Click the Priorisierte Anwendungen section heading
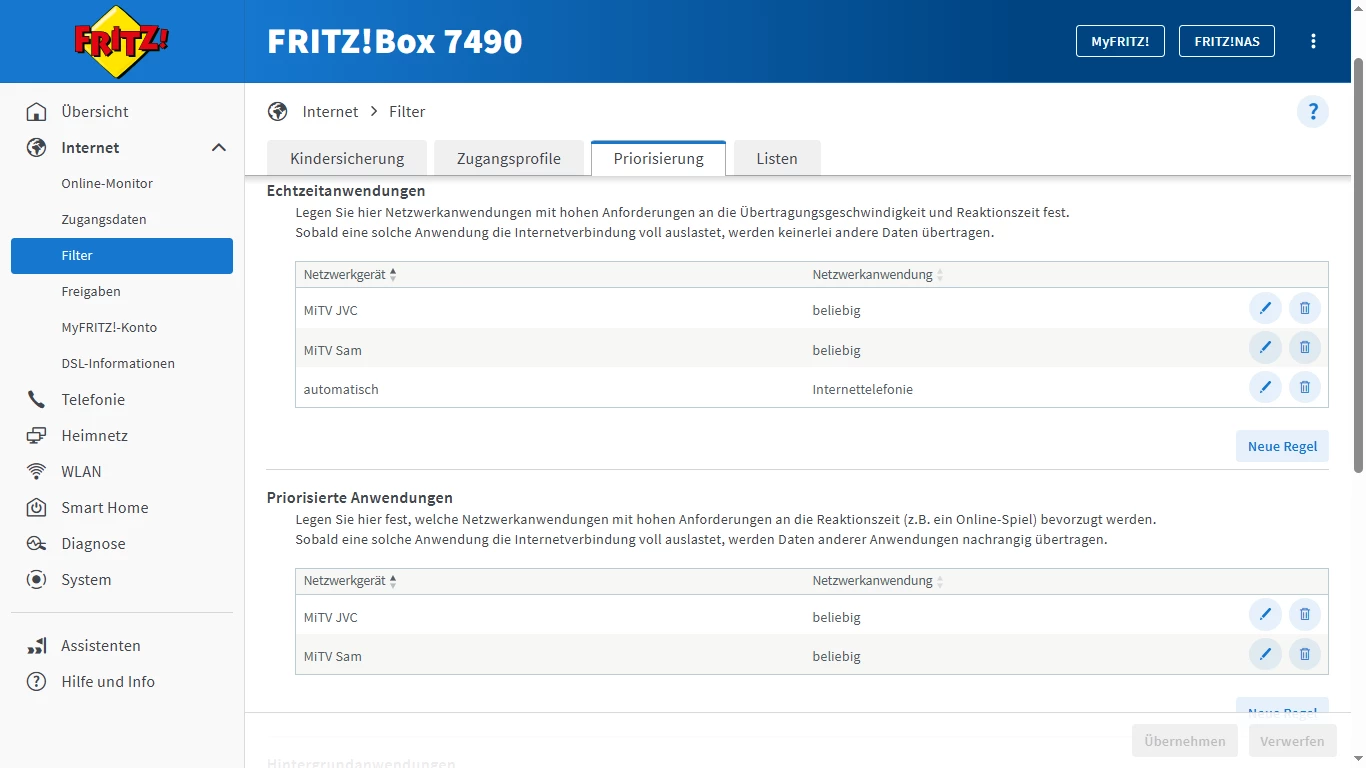Image resolution: width=1366 pixels, height=768 pixels. [x=359, y=497]
